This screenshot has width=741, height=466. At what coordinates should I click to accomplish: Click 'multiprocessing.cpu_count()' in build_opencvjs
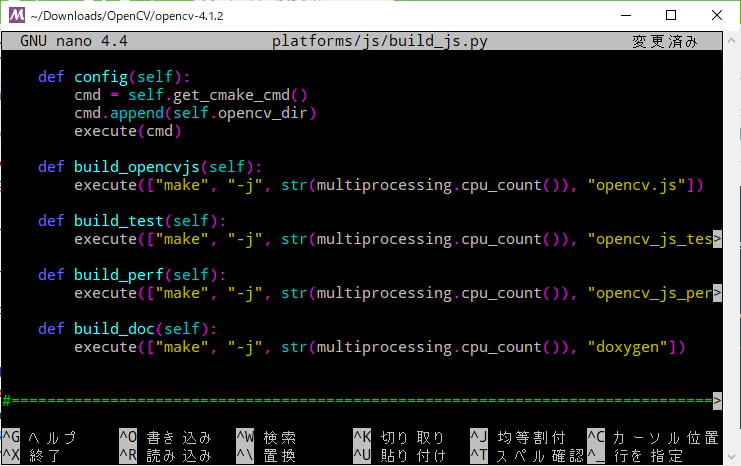click(x=438, y=185)
